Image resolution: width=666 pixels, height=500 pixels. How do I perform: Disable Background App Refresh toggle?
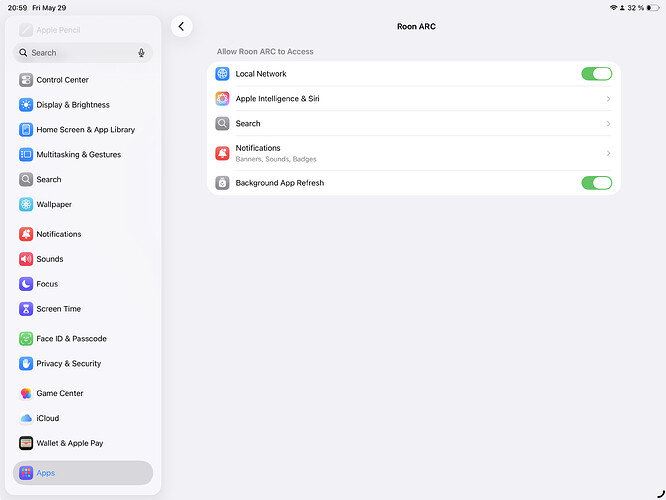click(x=596, y=183)
